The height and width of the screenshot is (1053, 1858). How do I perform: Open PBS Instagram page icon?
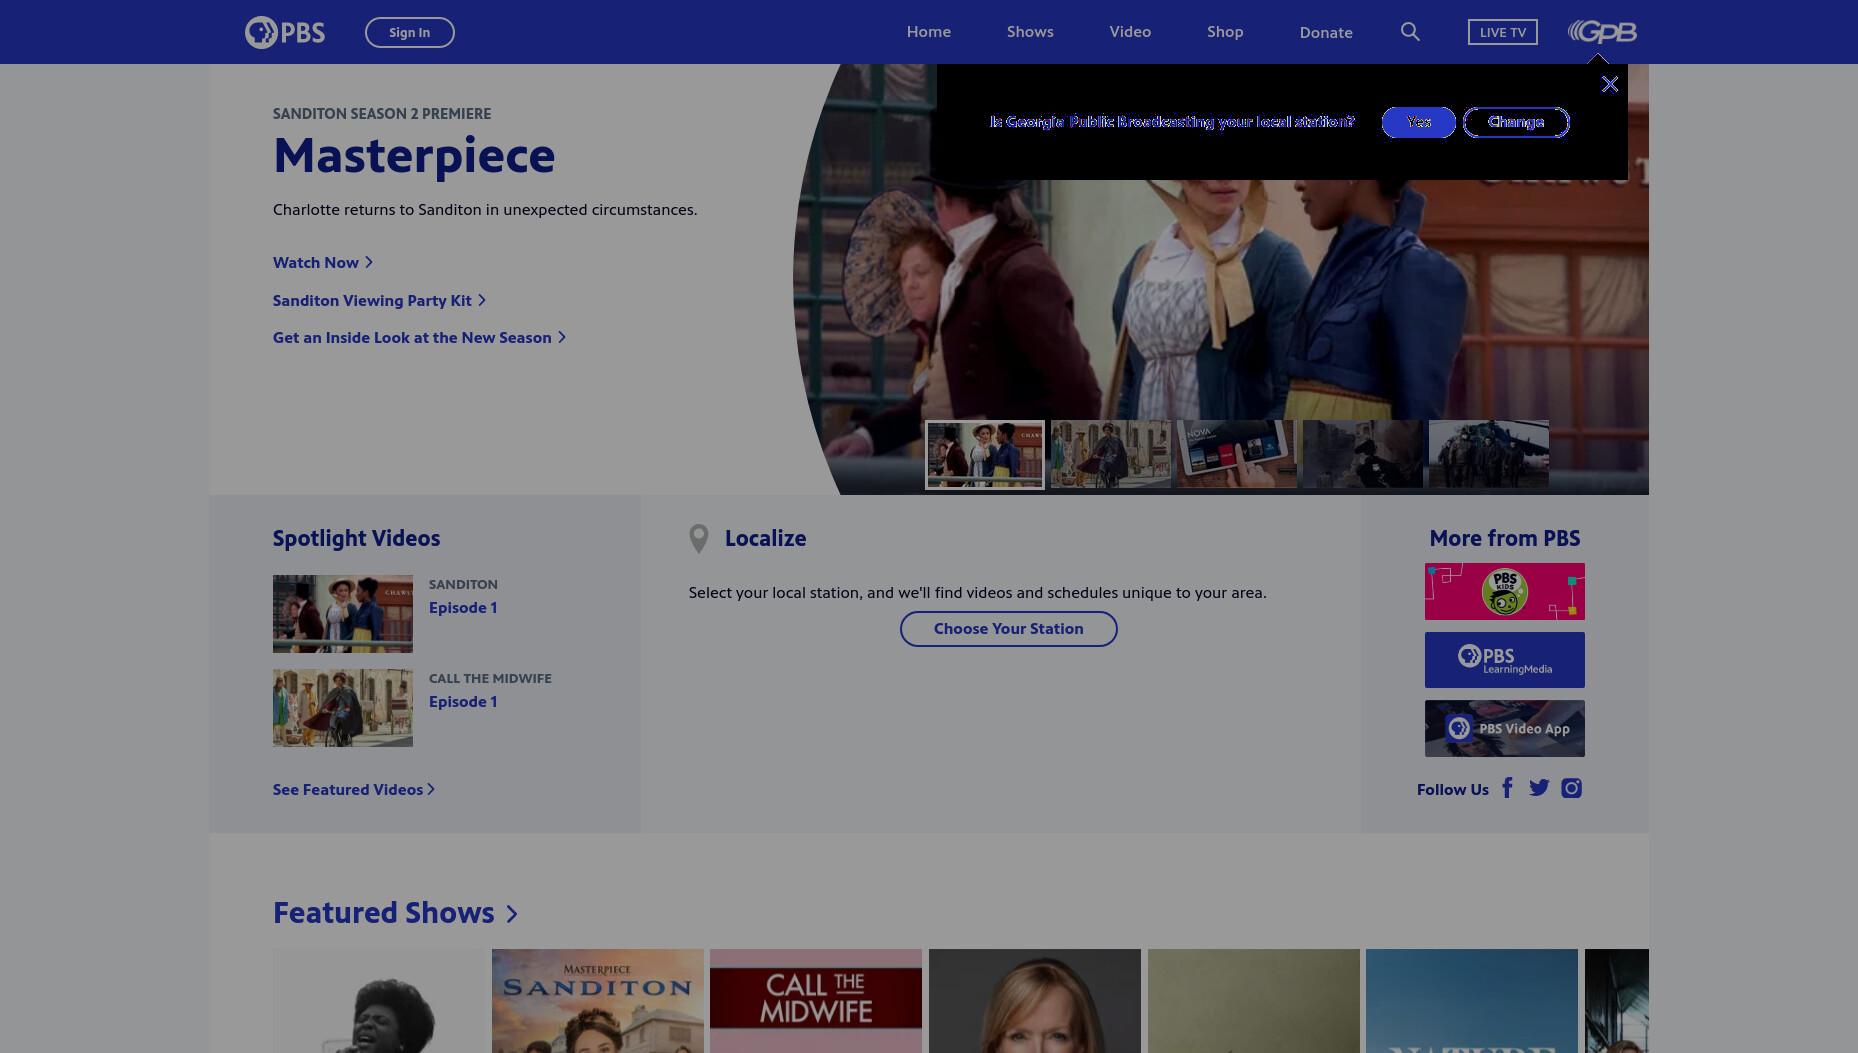tap(1571, 788)
